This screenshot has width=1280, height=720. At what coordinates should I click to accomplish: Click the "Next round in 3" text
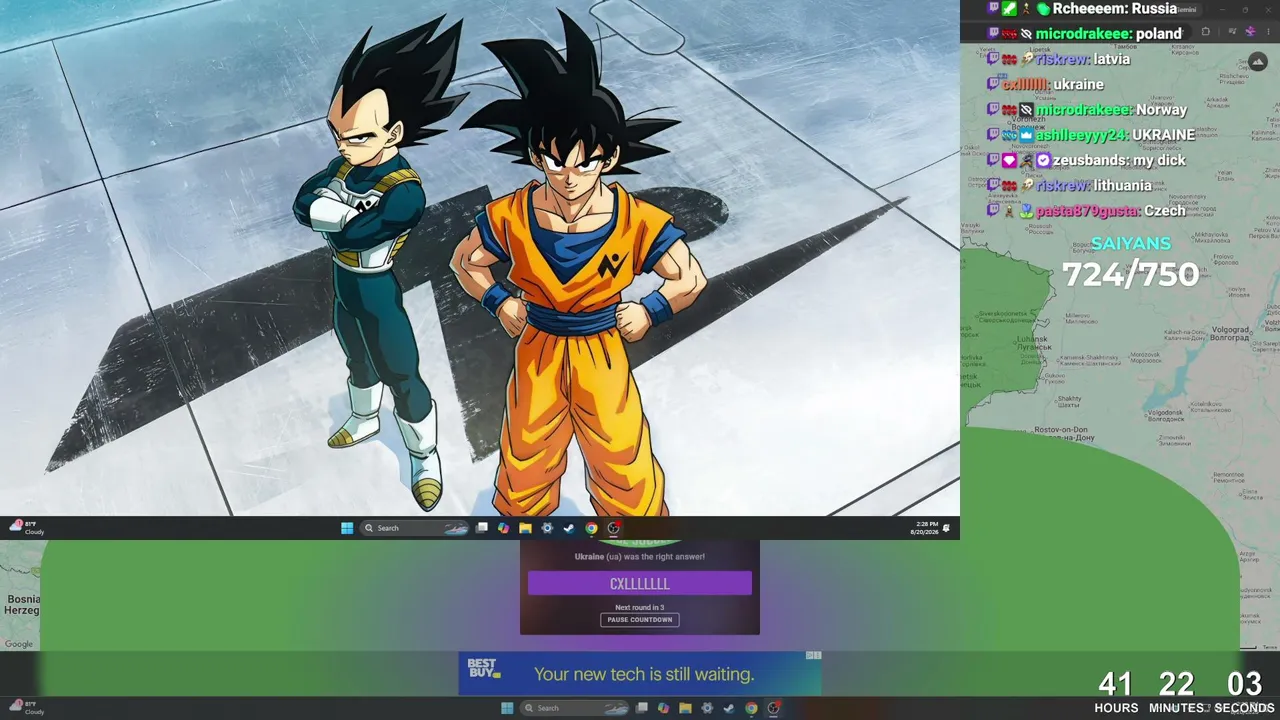pos(640,607)
